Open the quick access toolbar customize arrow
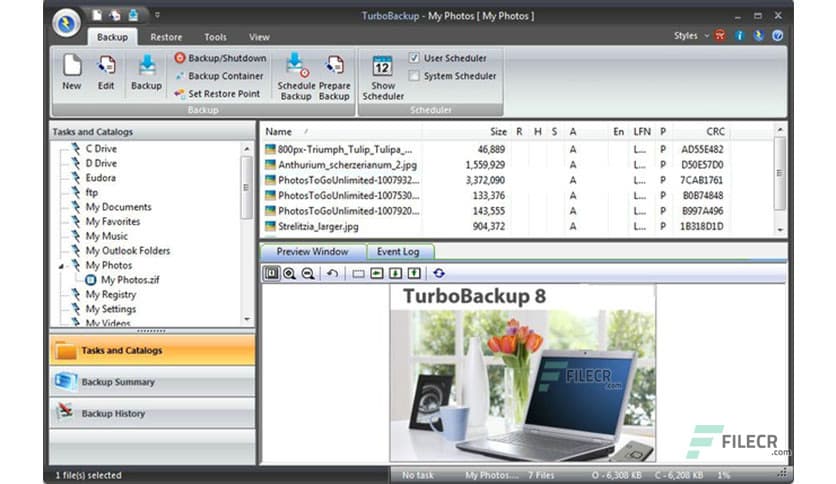The width and height of the screenshot is (836, 484). click(x=157, y=15)
